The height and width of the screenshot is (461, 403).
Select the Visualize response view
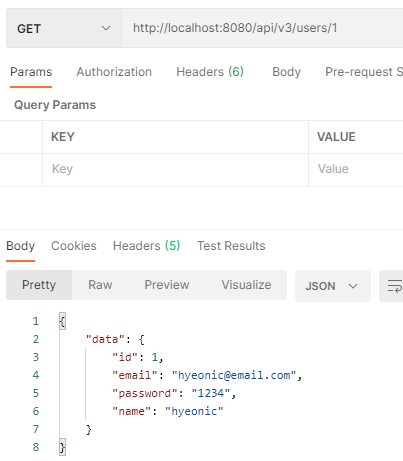[246, 285]
